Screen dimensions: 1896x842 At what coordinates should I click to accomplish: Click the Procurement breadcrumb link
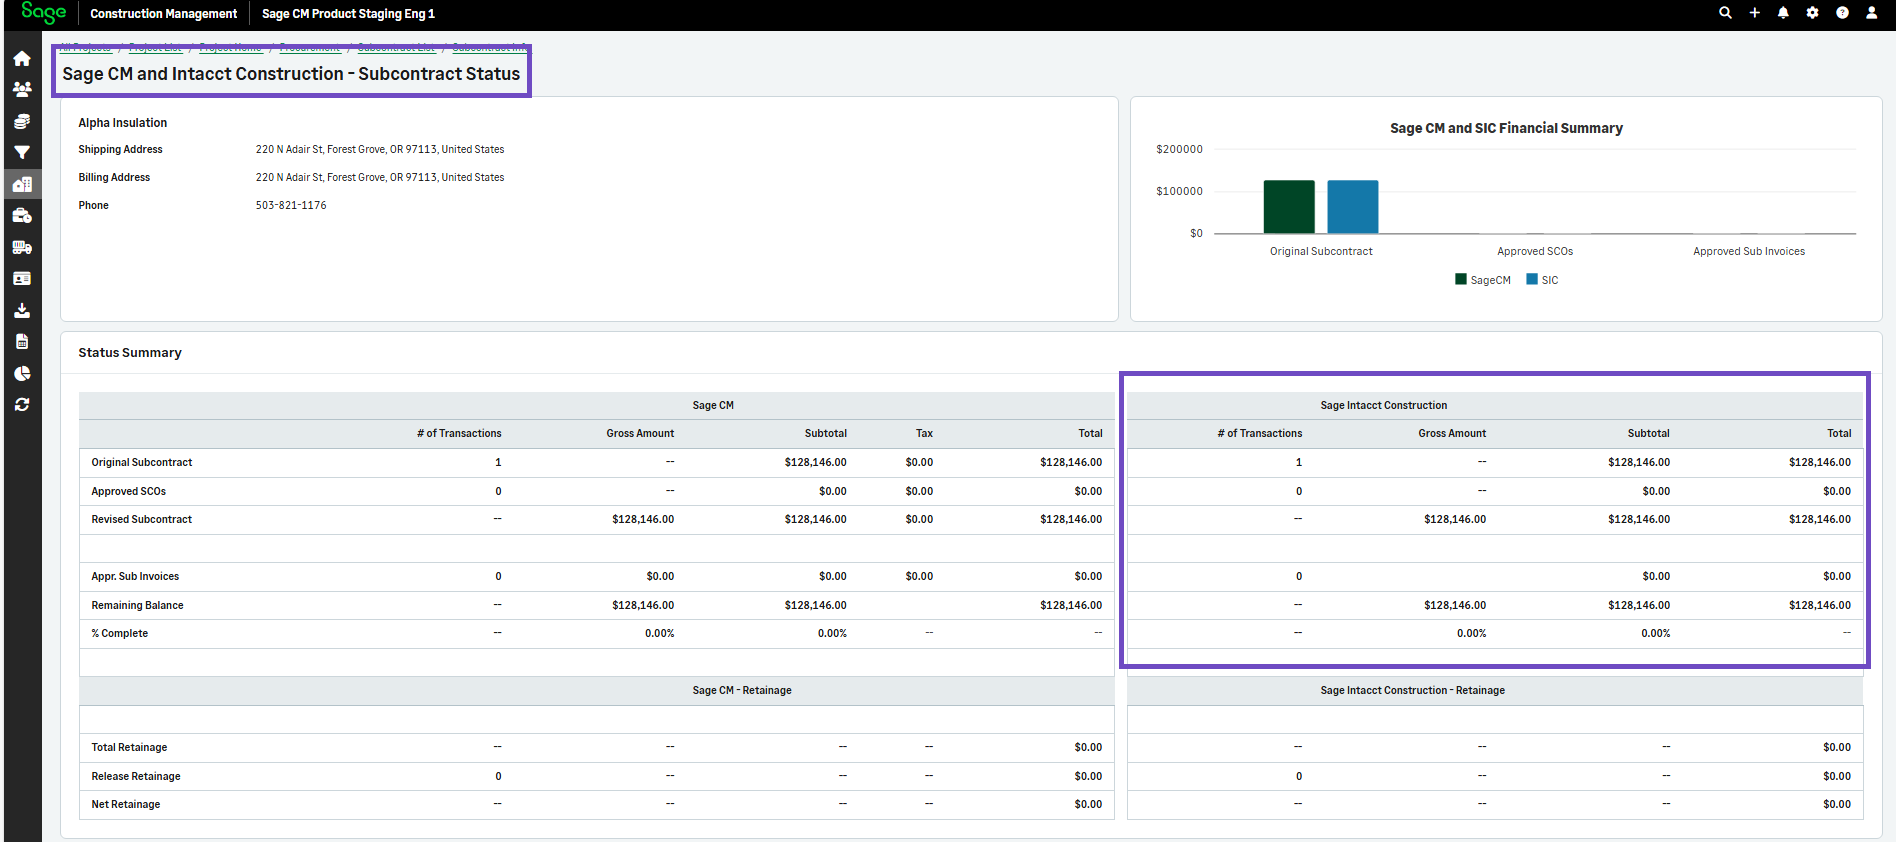click(310, 47)
